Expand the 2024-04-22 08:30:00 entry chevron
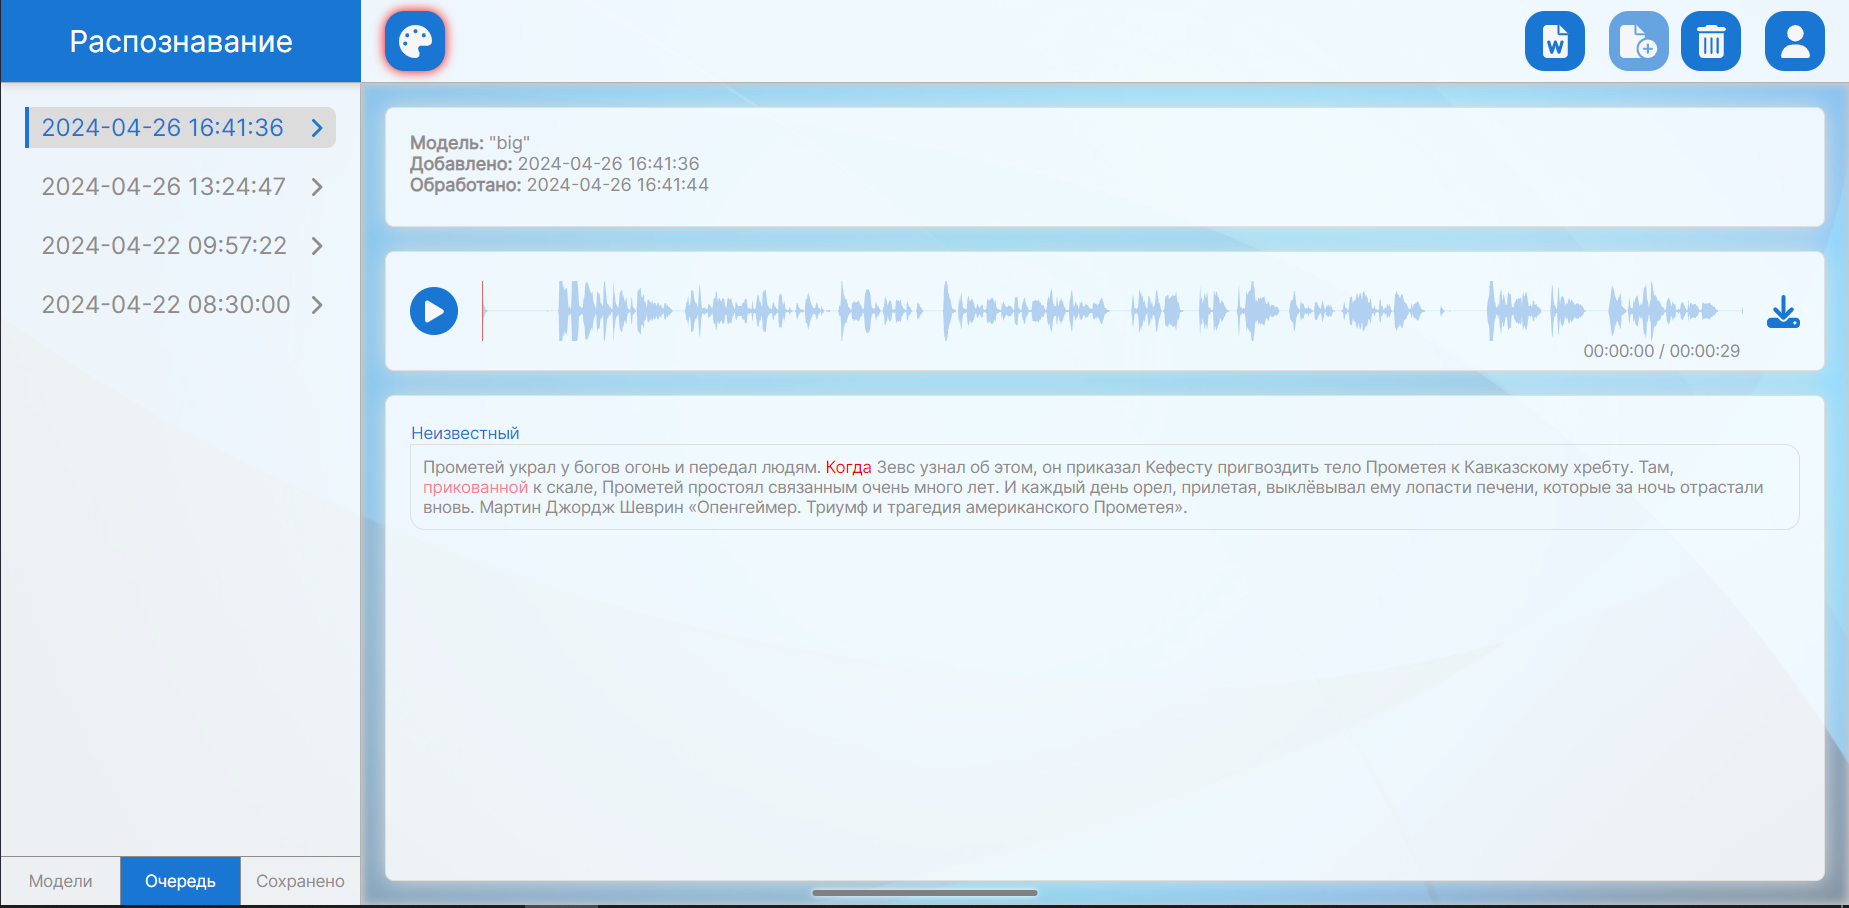The height and width of the screenshot is (908, 1849). 317,305
